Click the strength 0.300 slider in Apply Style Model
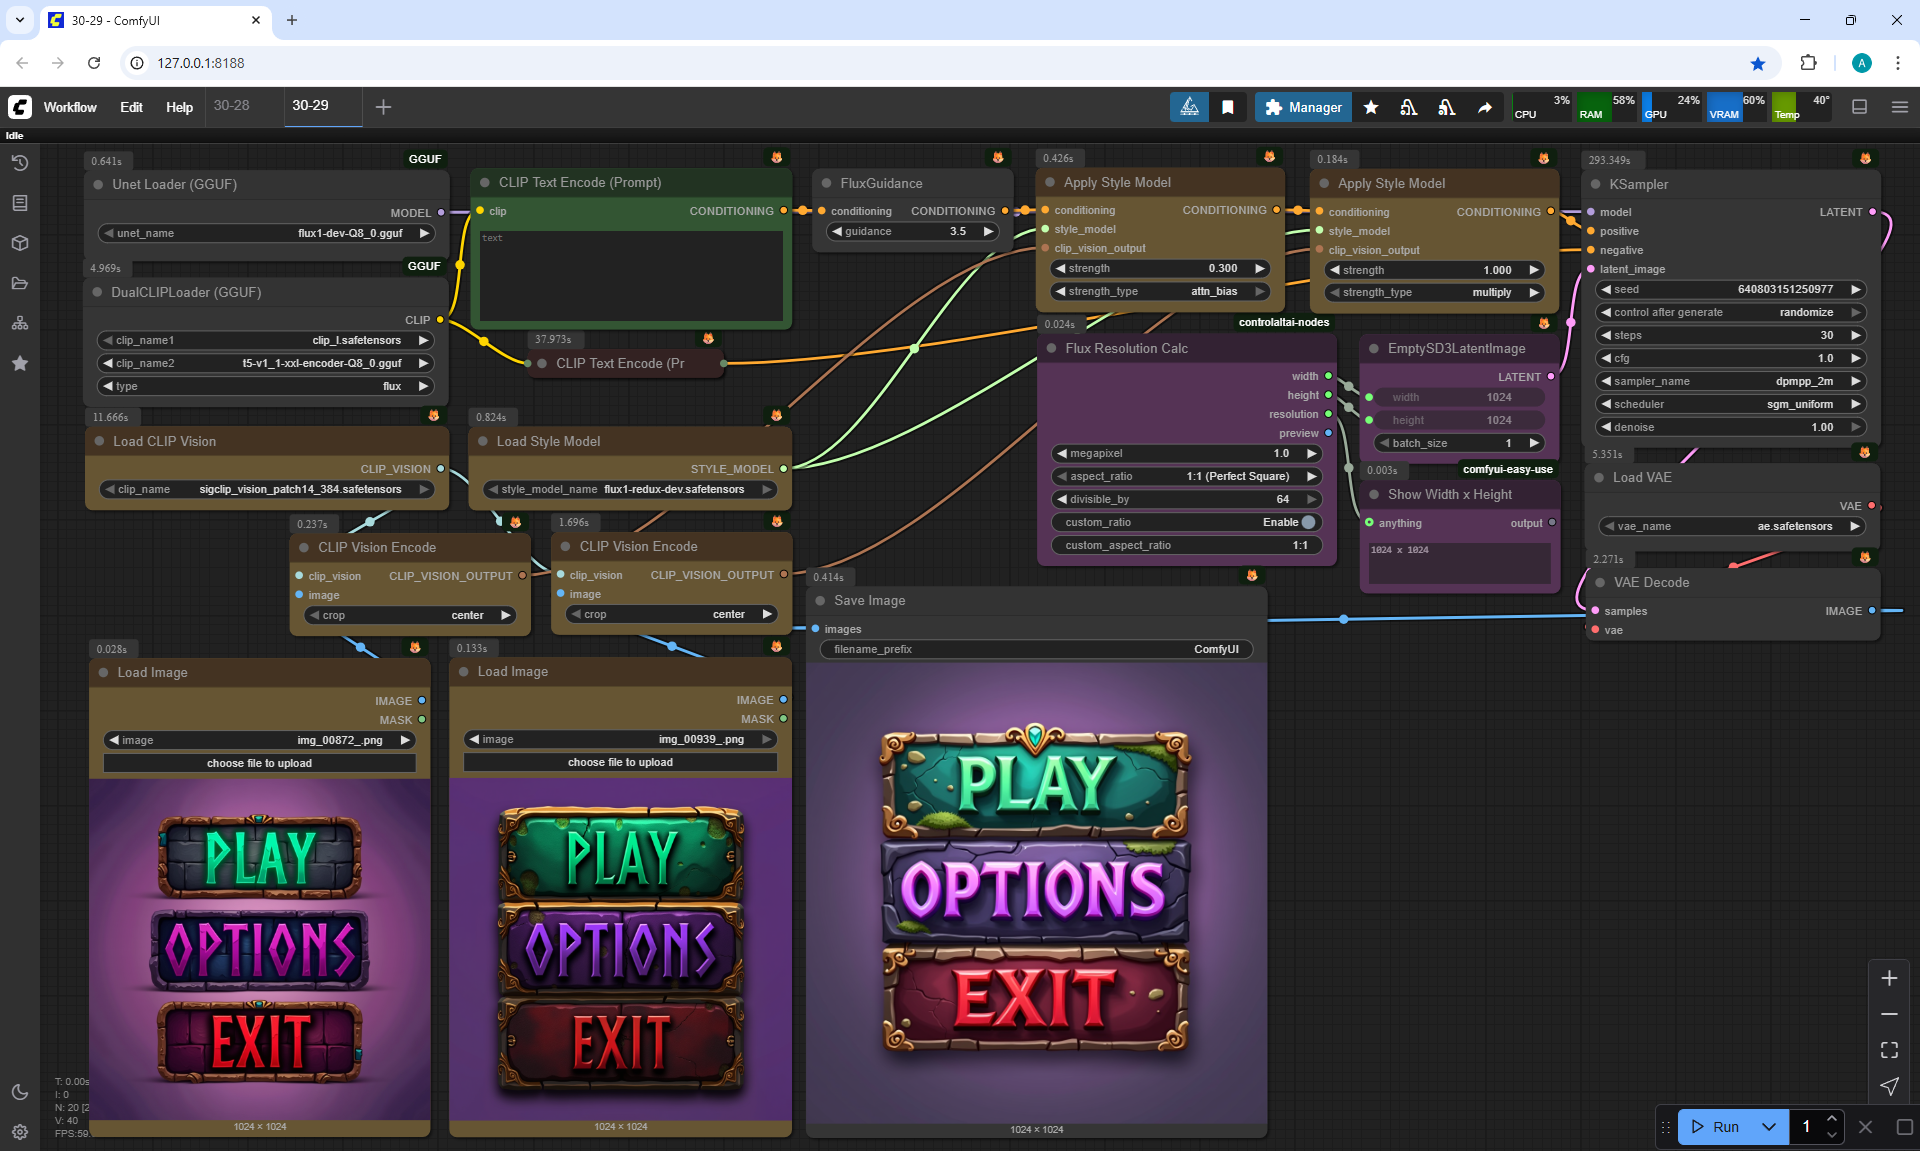The width and height of the screenshot is (1920, 1151). pos(1161,268)
